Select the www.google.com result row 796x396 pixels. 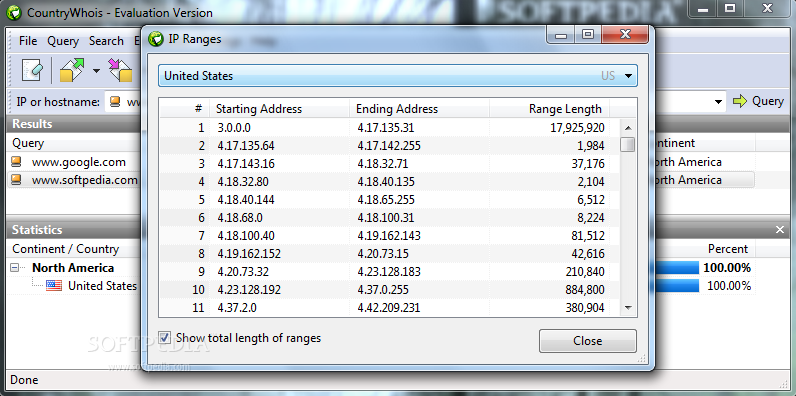click(79, 162)
